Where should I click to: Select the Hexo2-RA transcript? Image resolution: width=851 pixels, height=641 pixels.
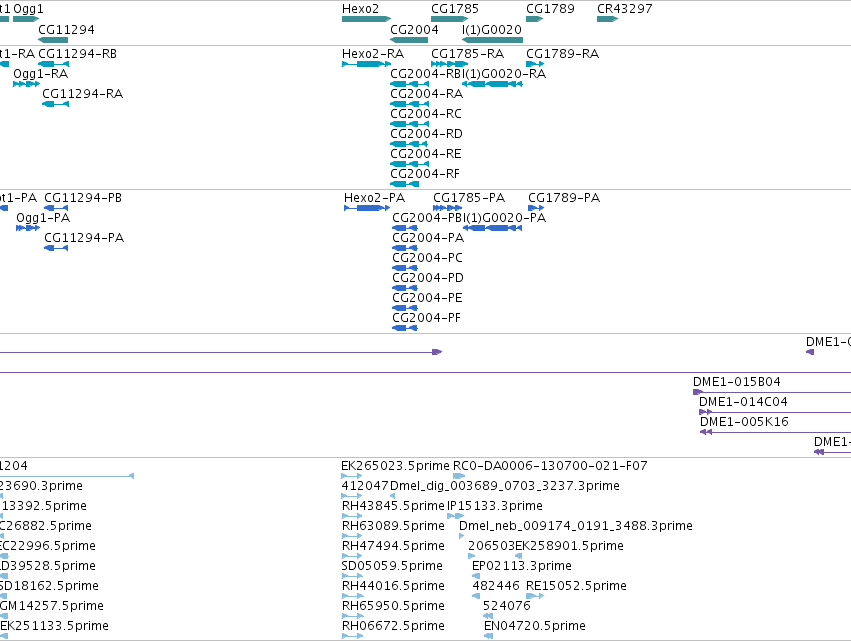point(366,64)
